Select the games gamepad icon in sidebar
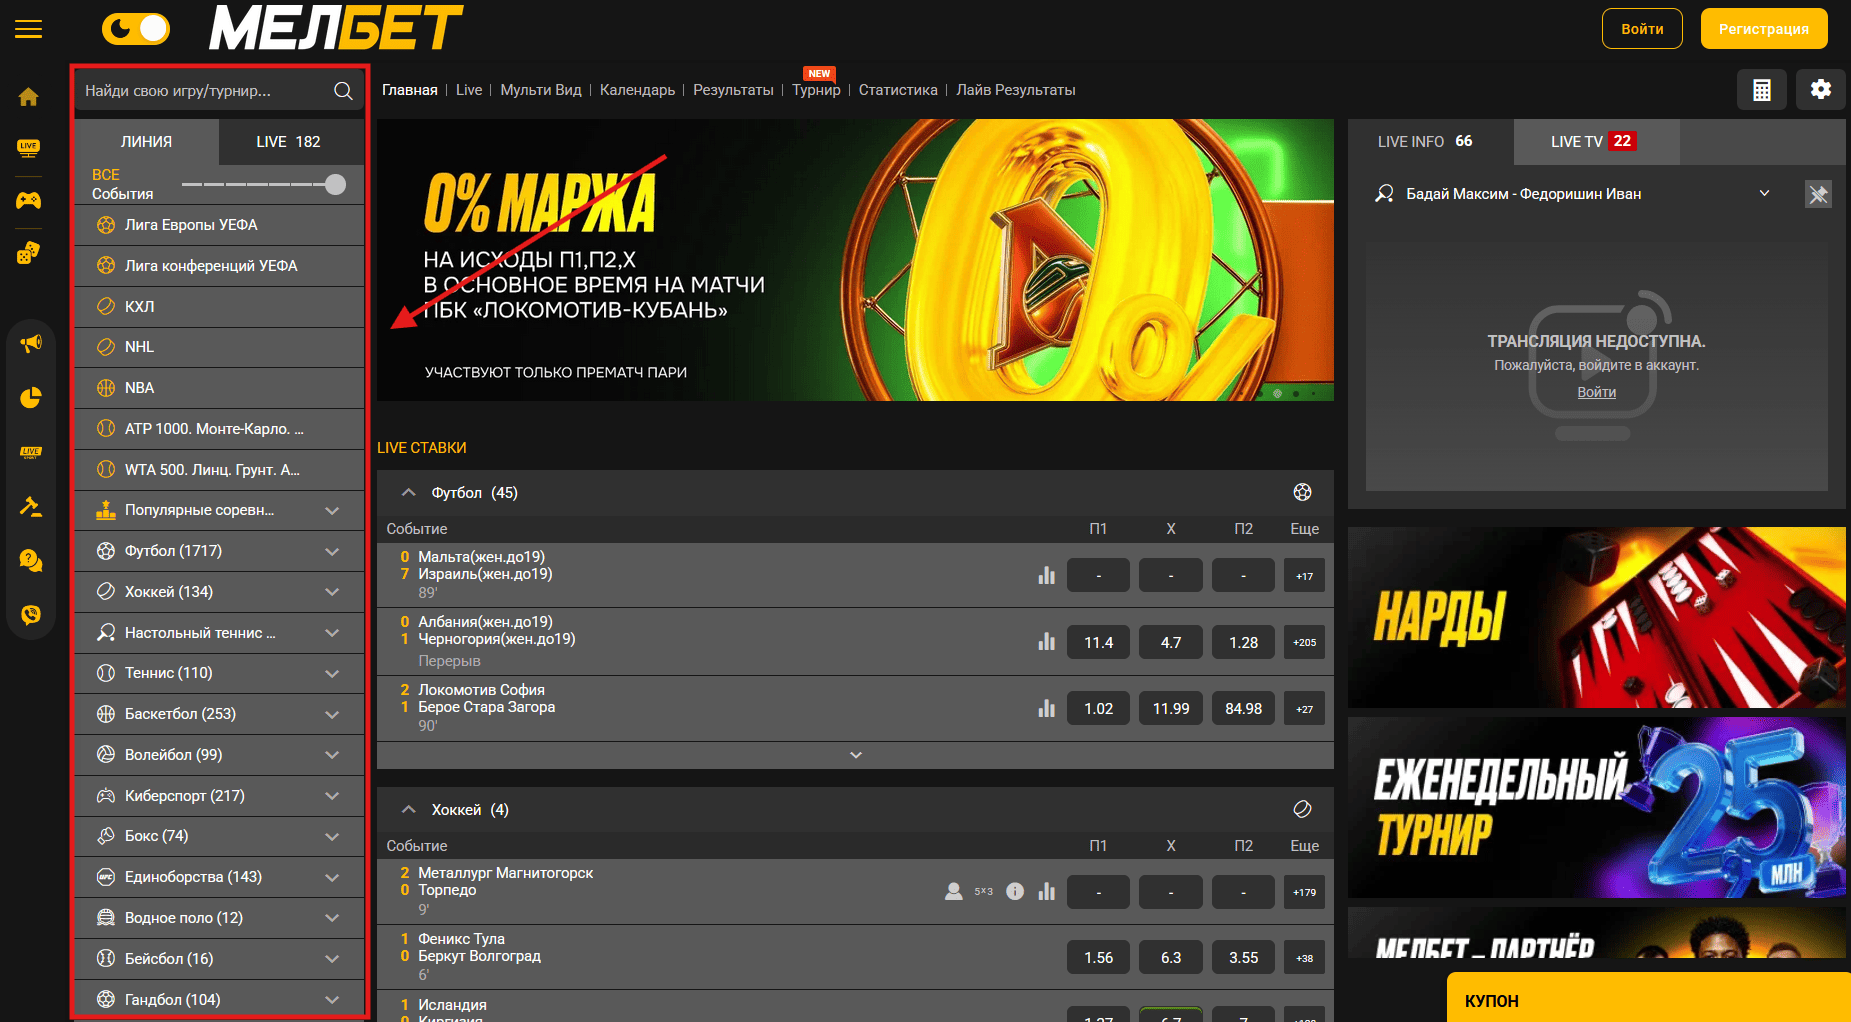Viewport: 1851px width, 1022px height. (29, 200)
